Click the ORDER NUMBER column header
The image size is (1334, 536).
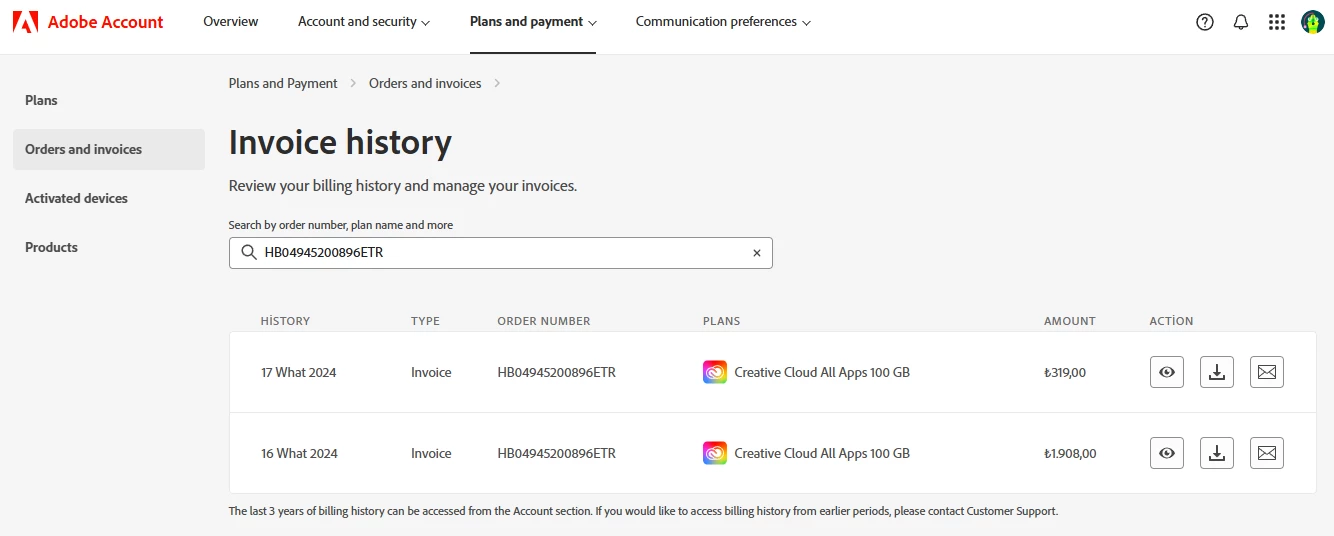(x=544, y=321)
